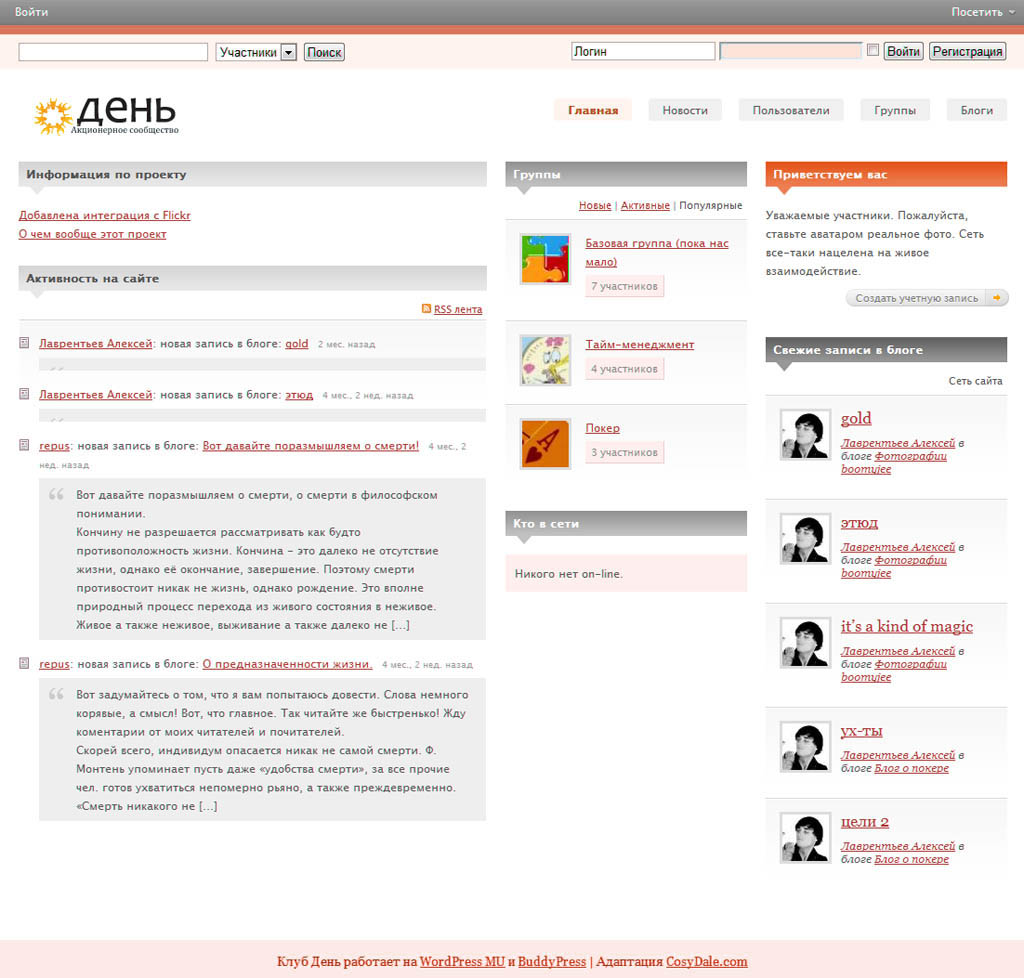Open the Блоги tab
This screenshot has height=978, width=1024.
pos(976,110)
